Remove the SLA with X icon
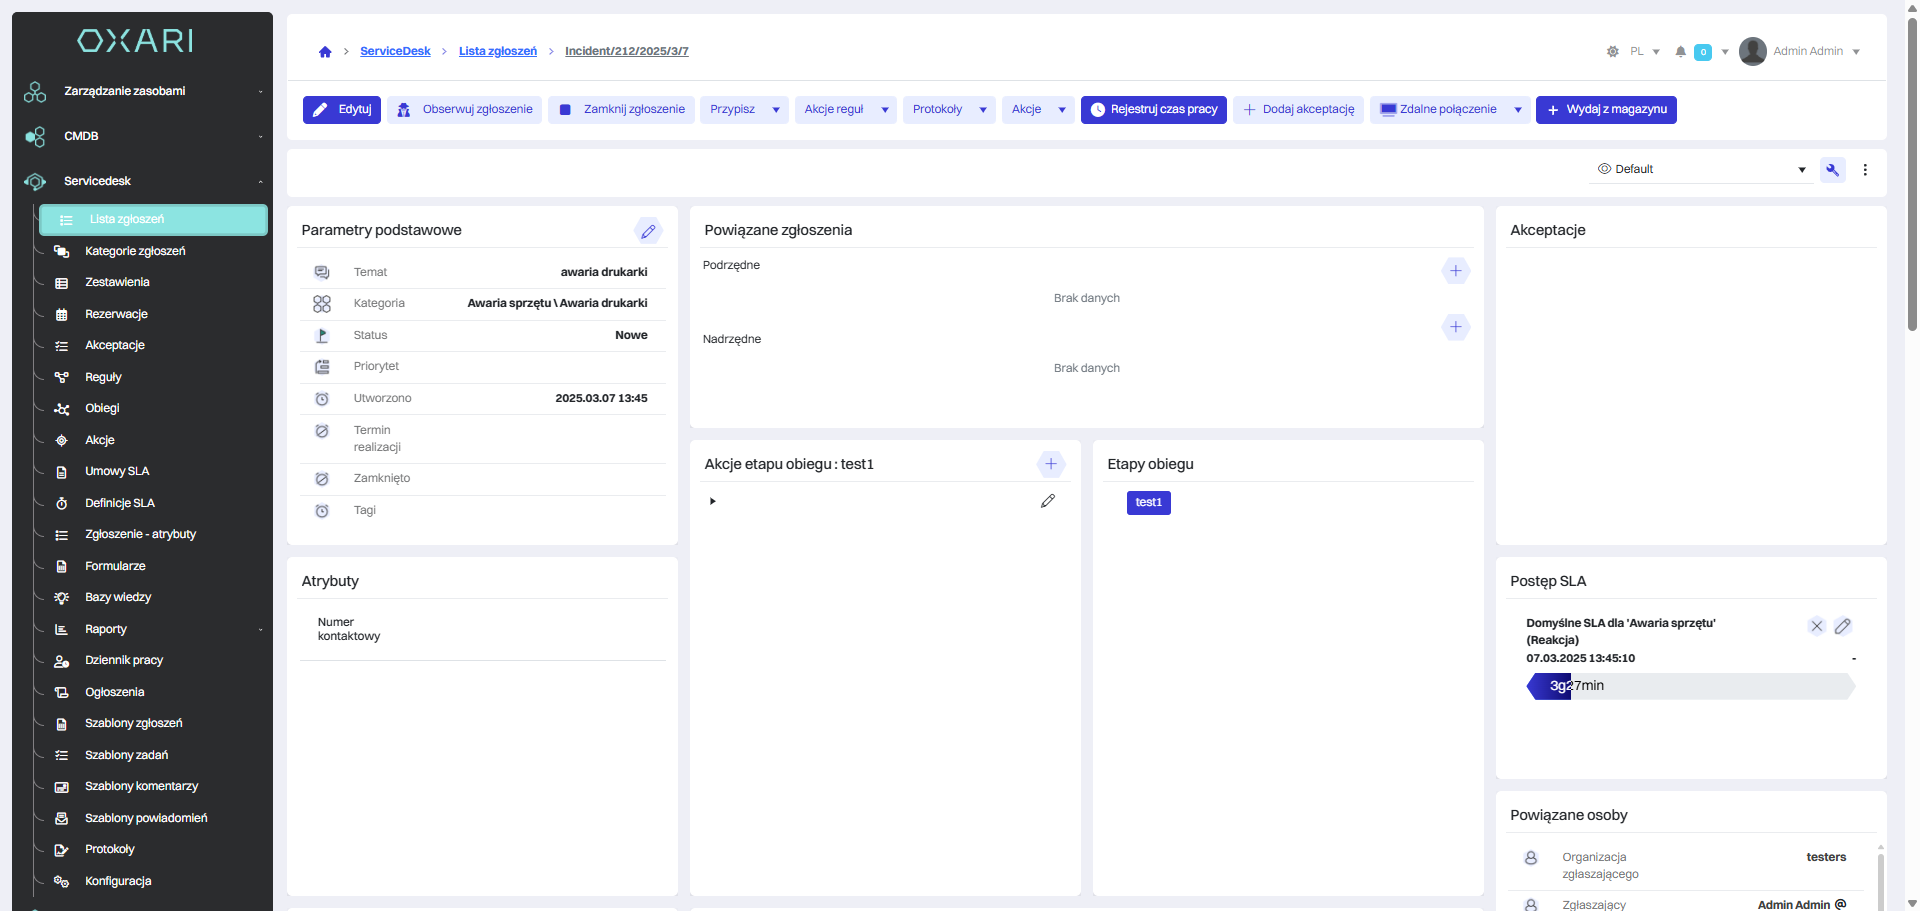This screenshot has height=911, width=1920. coord(1816,626)
